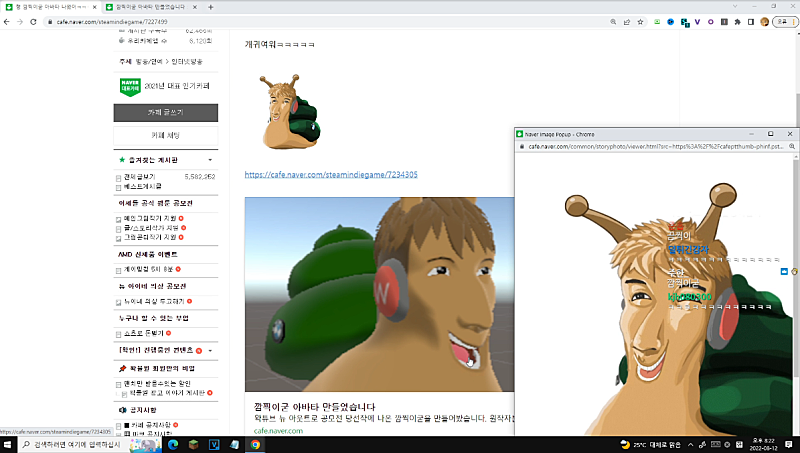The image size is (800, 453).
Task: Open the Chrome icon on the taskbar
Action: point(255,445)
